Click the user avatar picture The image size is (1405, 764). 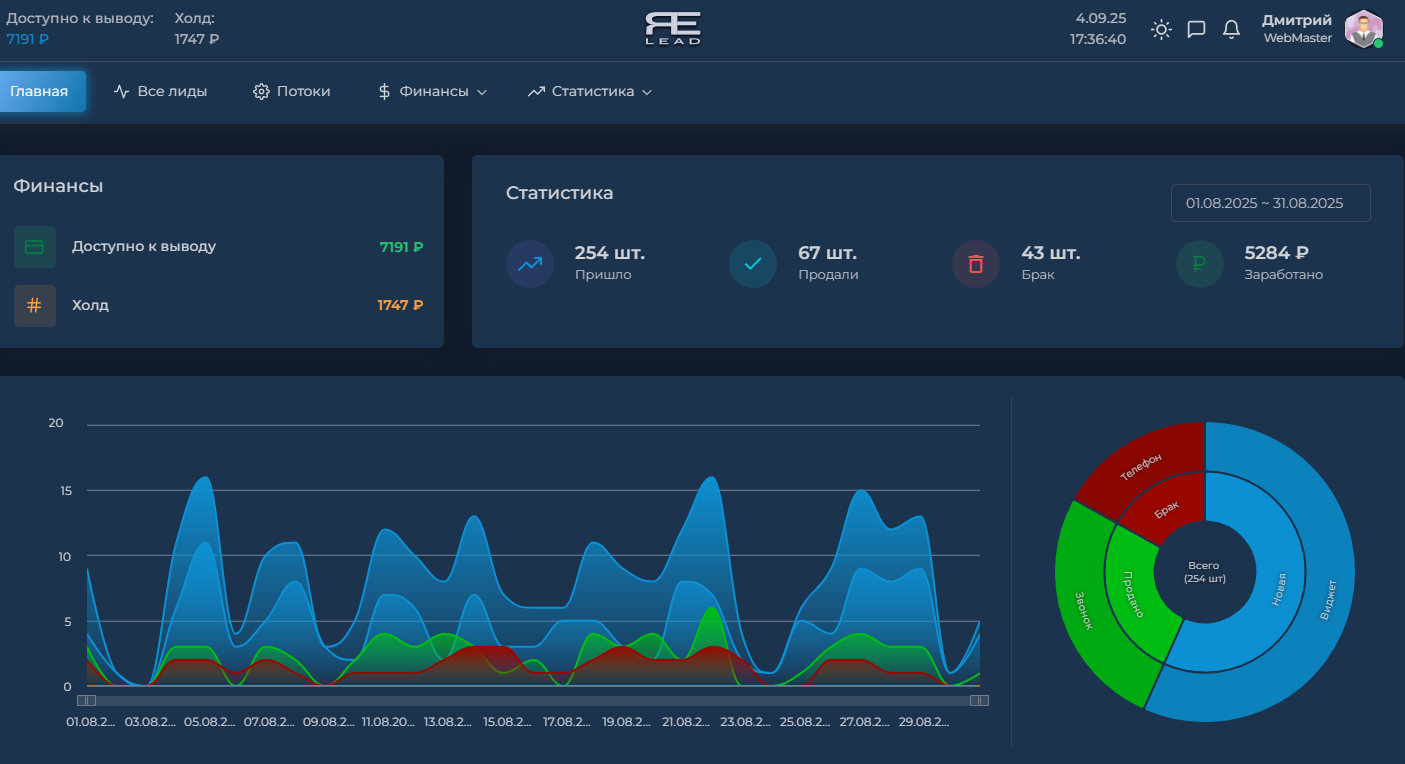point(1363,29)
